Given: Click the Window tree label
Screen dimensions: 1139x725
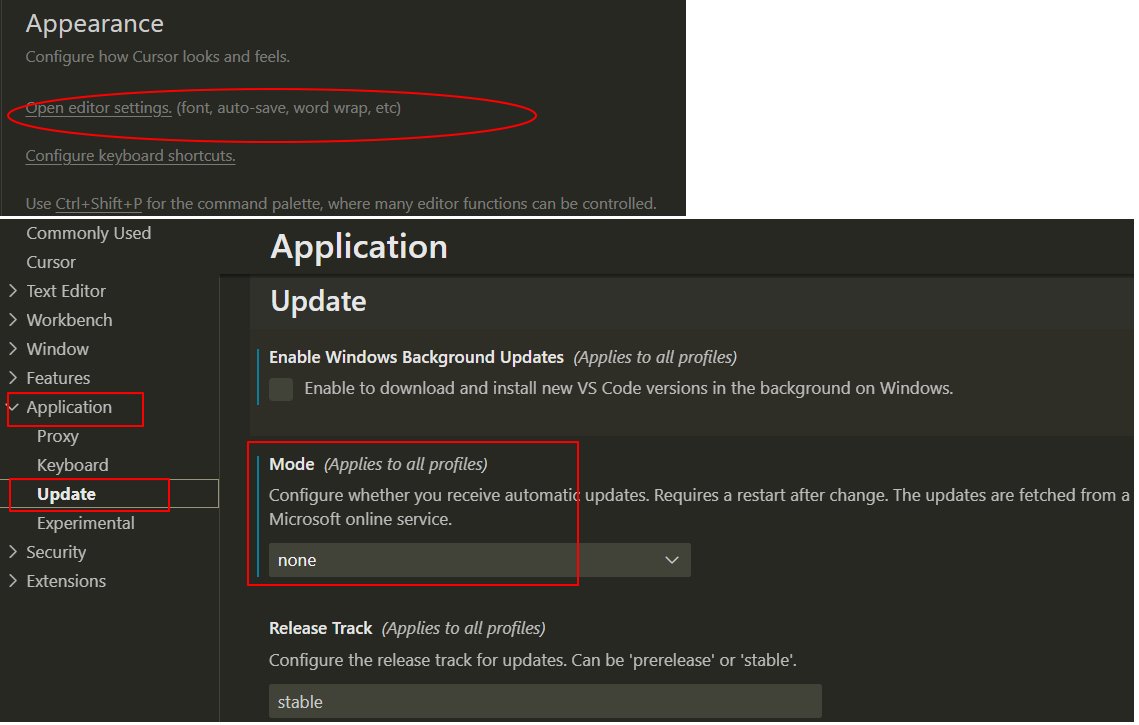Looking at the screenshot, I should point(57,349).
